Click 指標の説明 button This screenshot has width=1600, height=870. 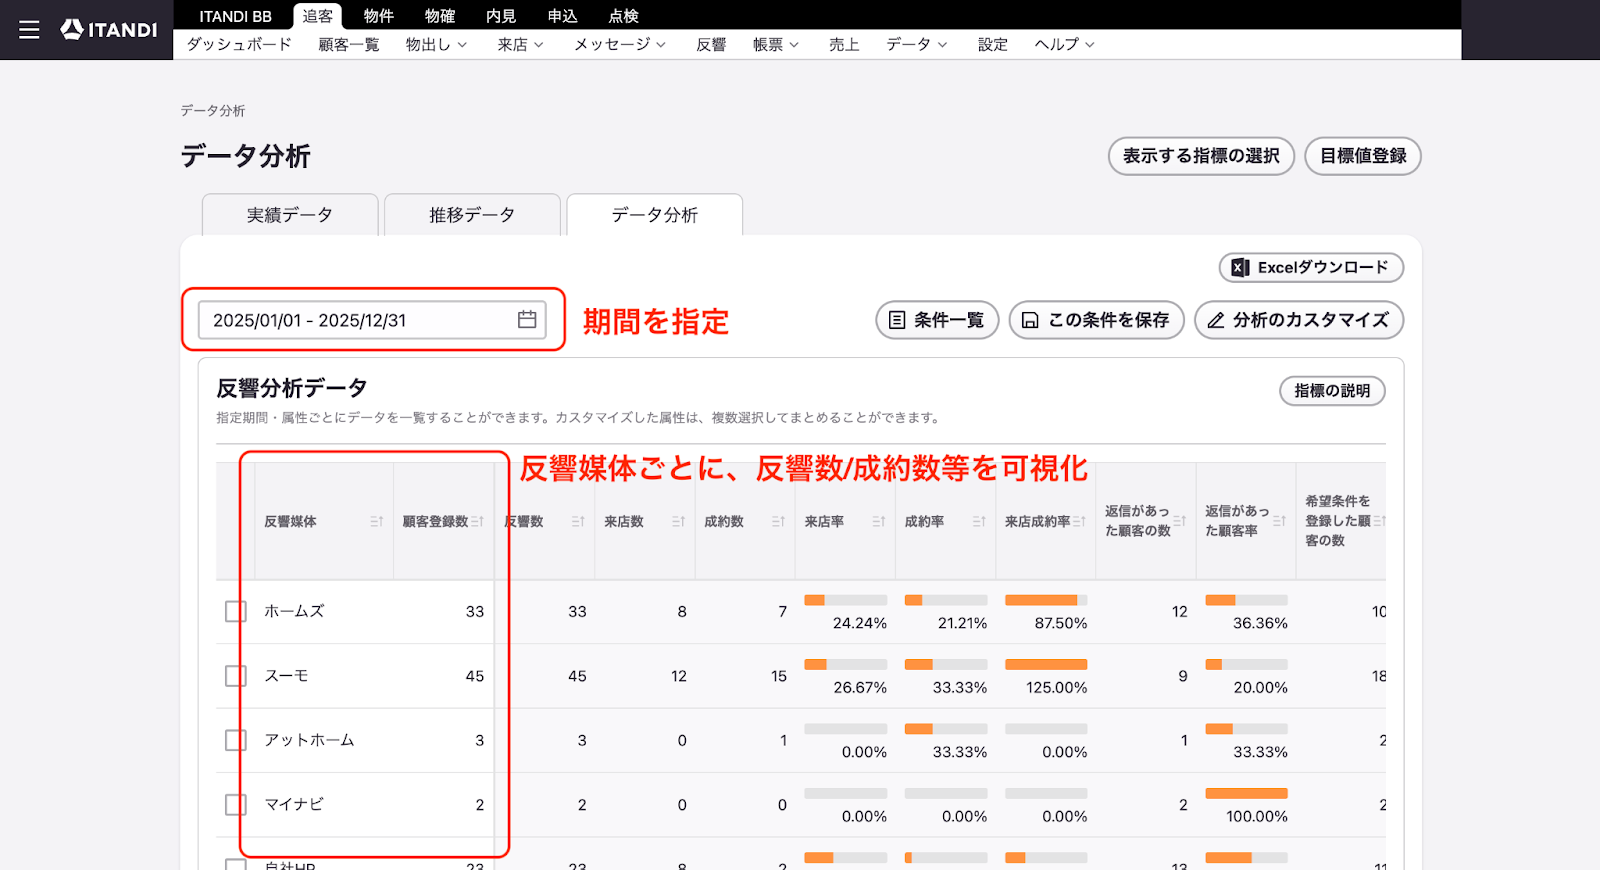[x=1332, y=391]
